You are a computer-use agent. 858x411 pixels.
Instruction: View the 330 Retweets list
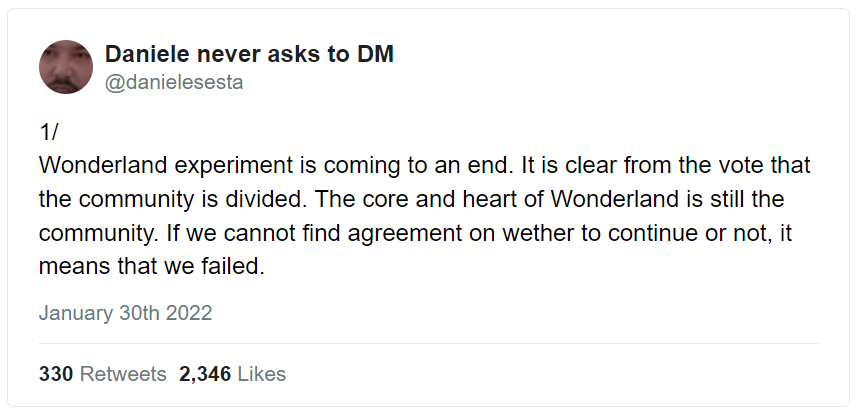pyautogui.click(x=102, y=374)
